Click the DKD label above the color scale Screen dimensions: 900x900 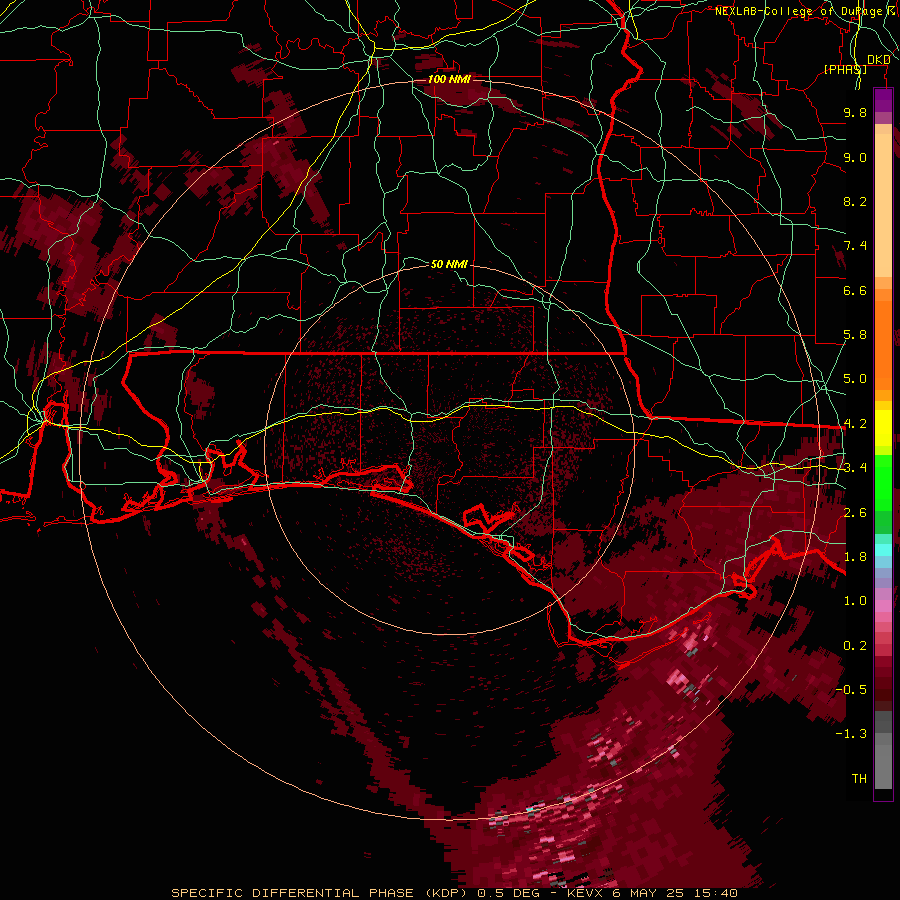(879, 60)
